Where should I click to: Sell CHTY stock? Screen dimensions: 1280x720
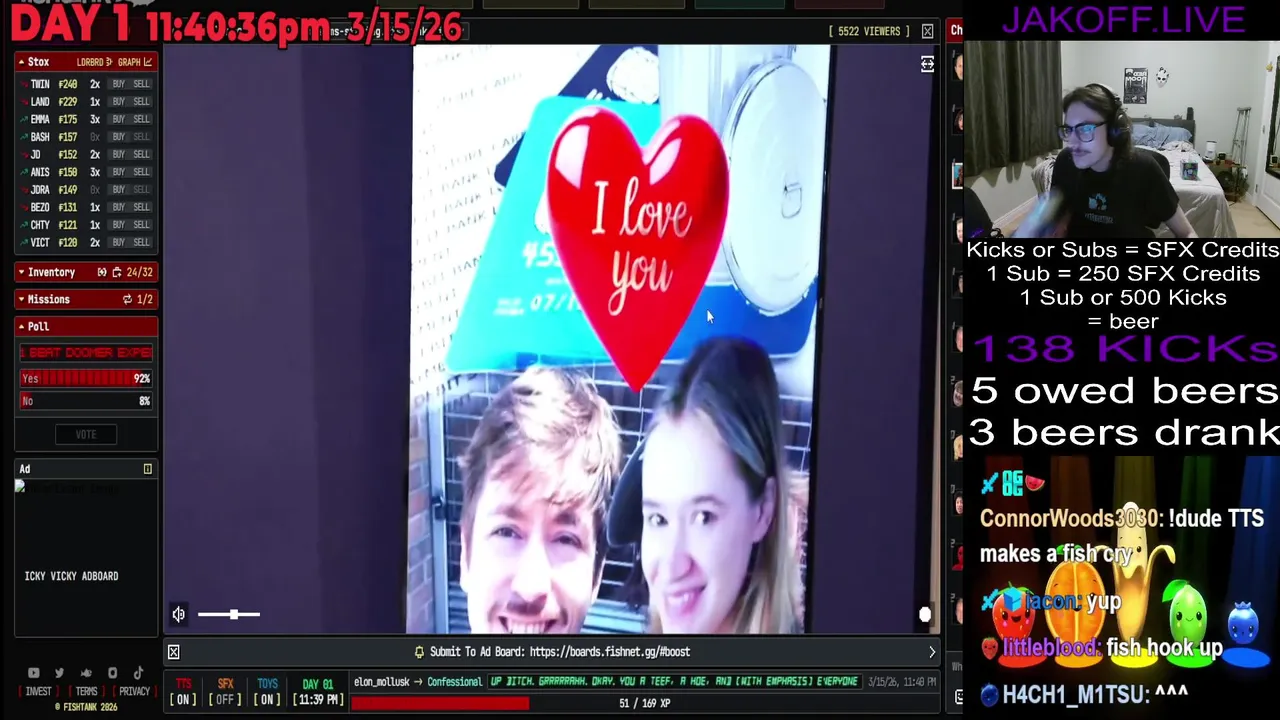click(141, 225)
